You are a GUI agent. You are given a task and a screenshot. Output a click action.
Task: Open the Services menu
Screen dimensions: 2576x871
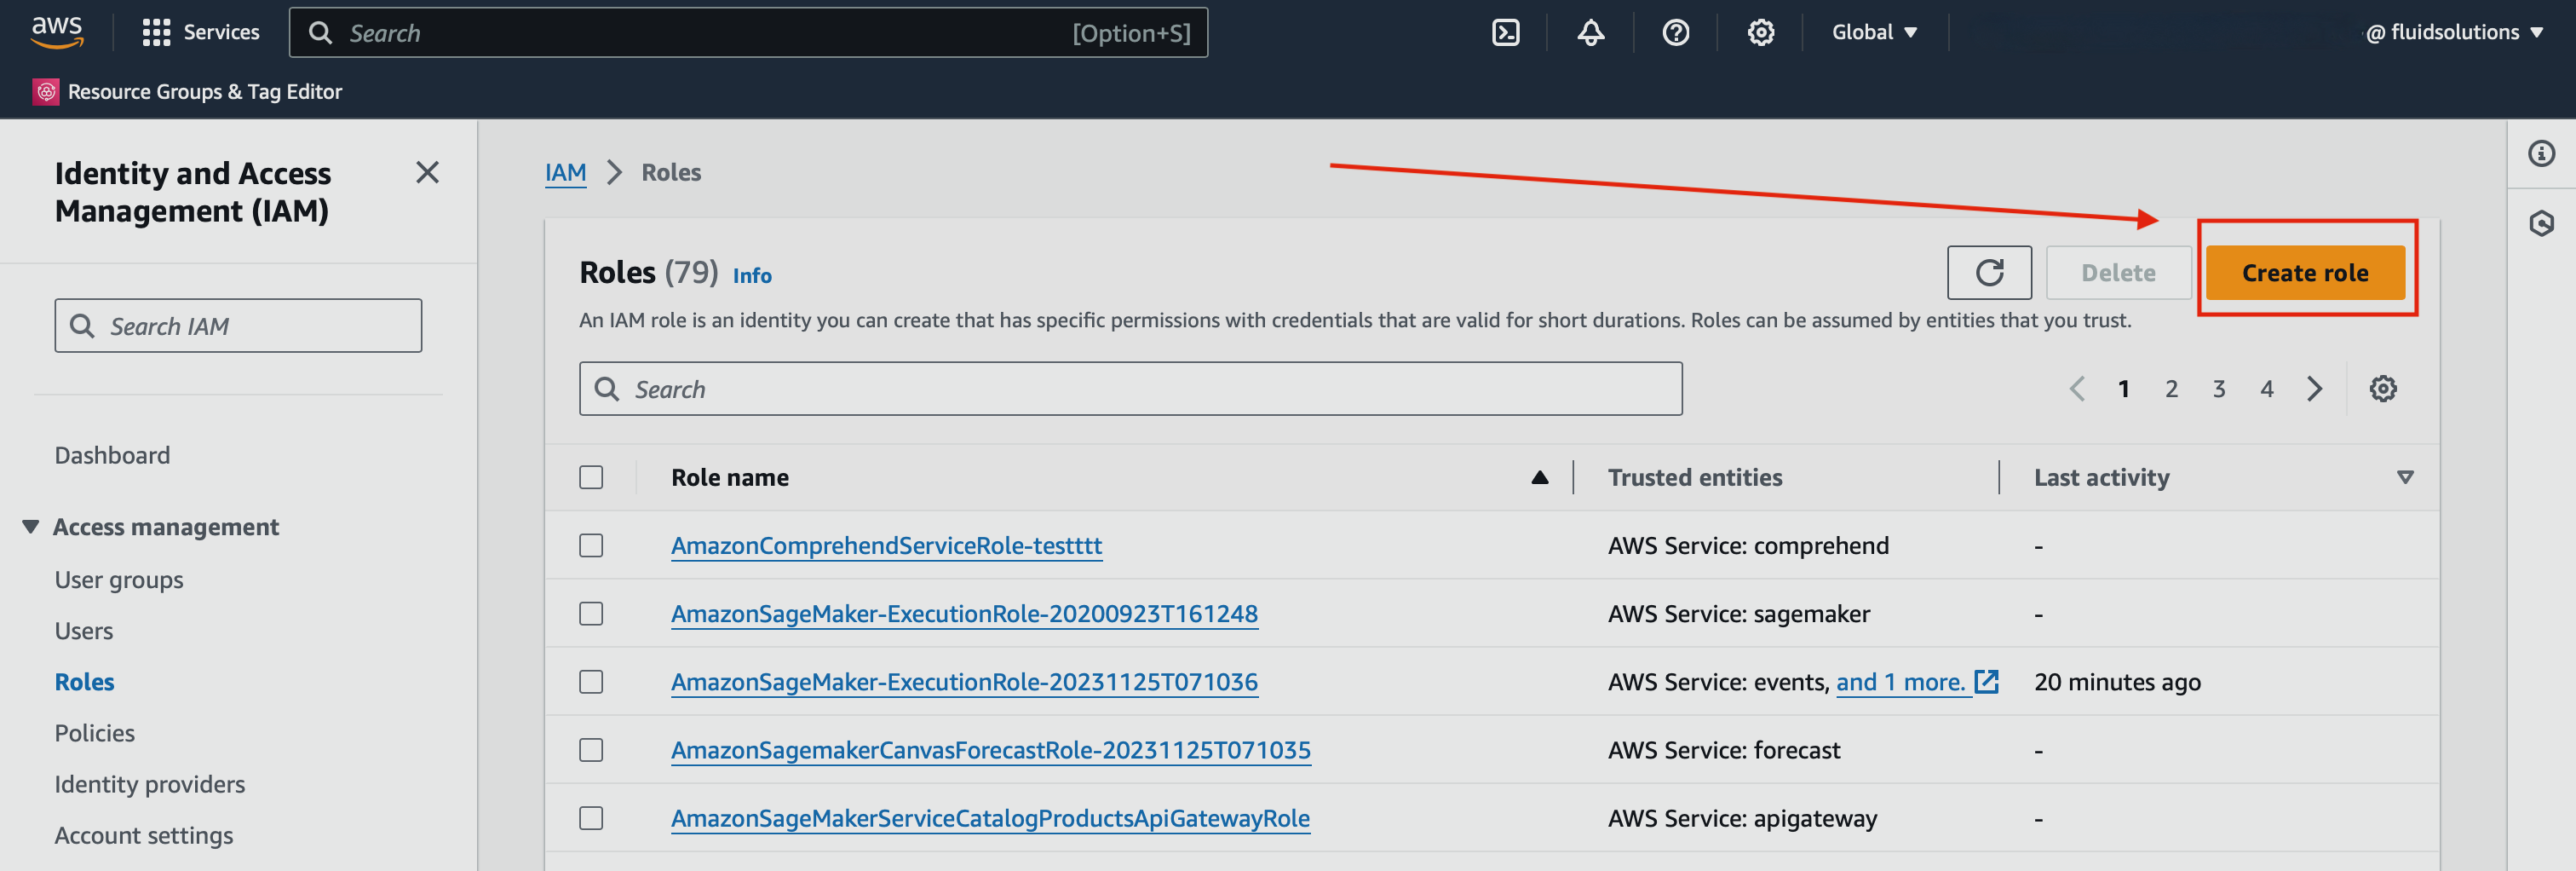pyautogui.click(x=201, y=31)
